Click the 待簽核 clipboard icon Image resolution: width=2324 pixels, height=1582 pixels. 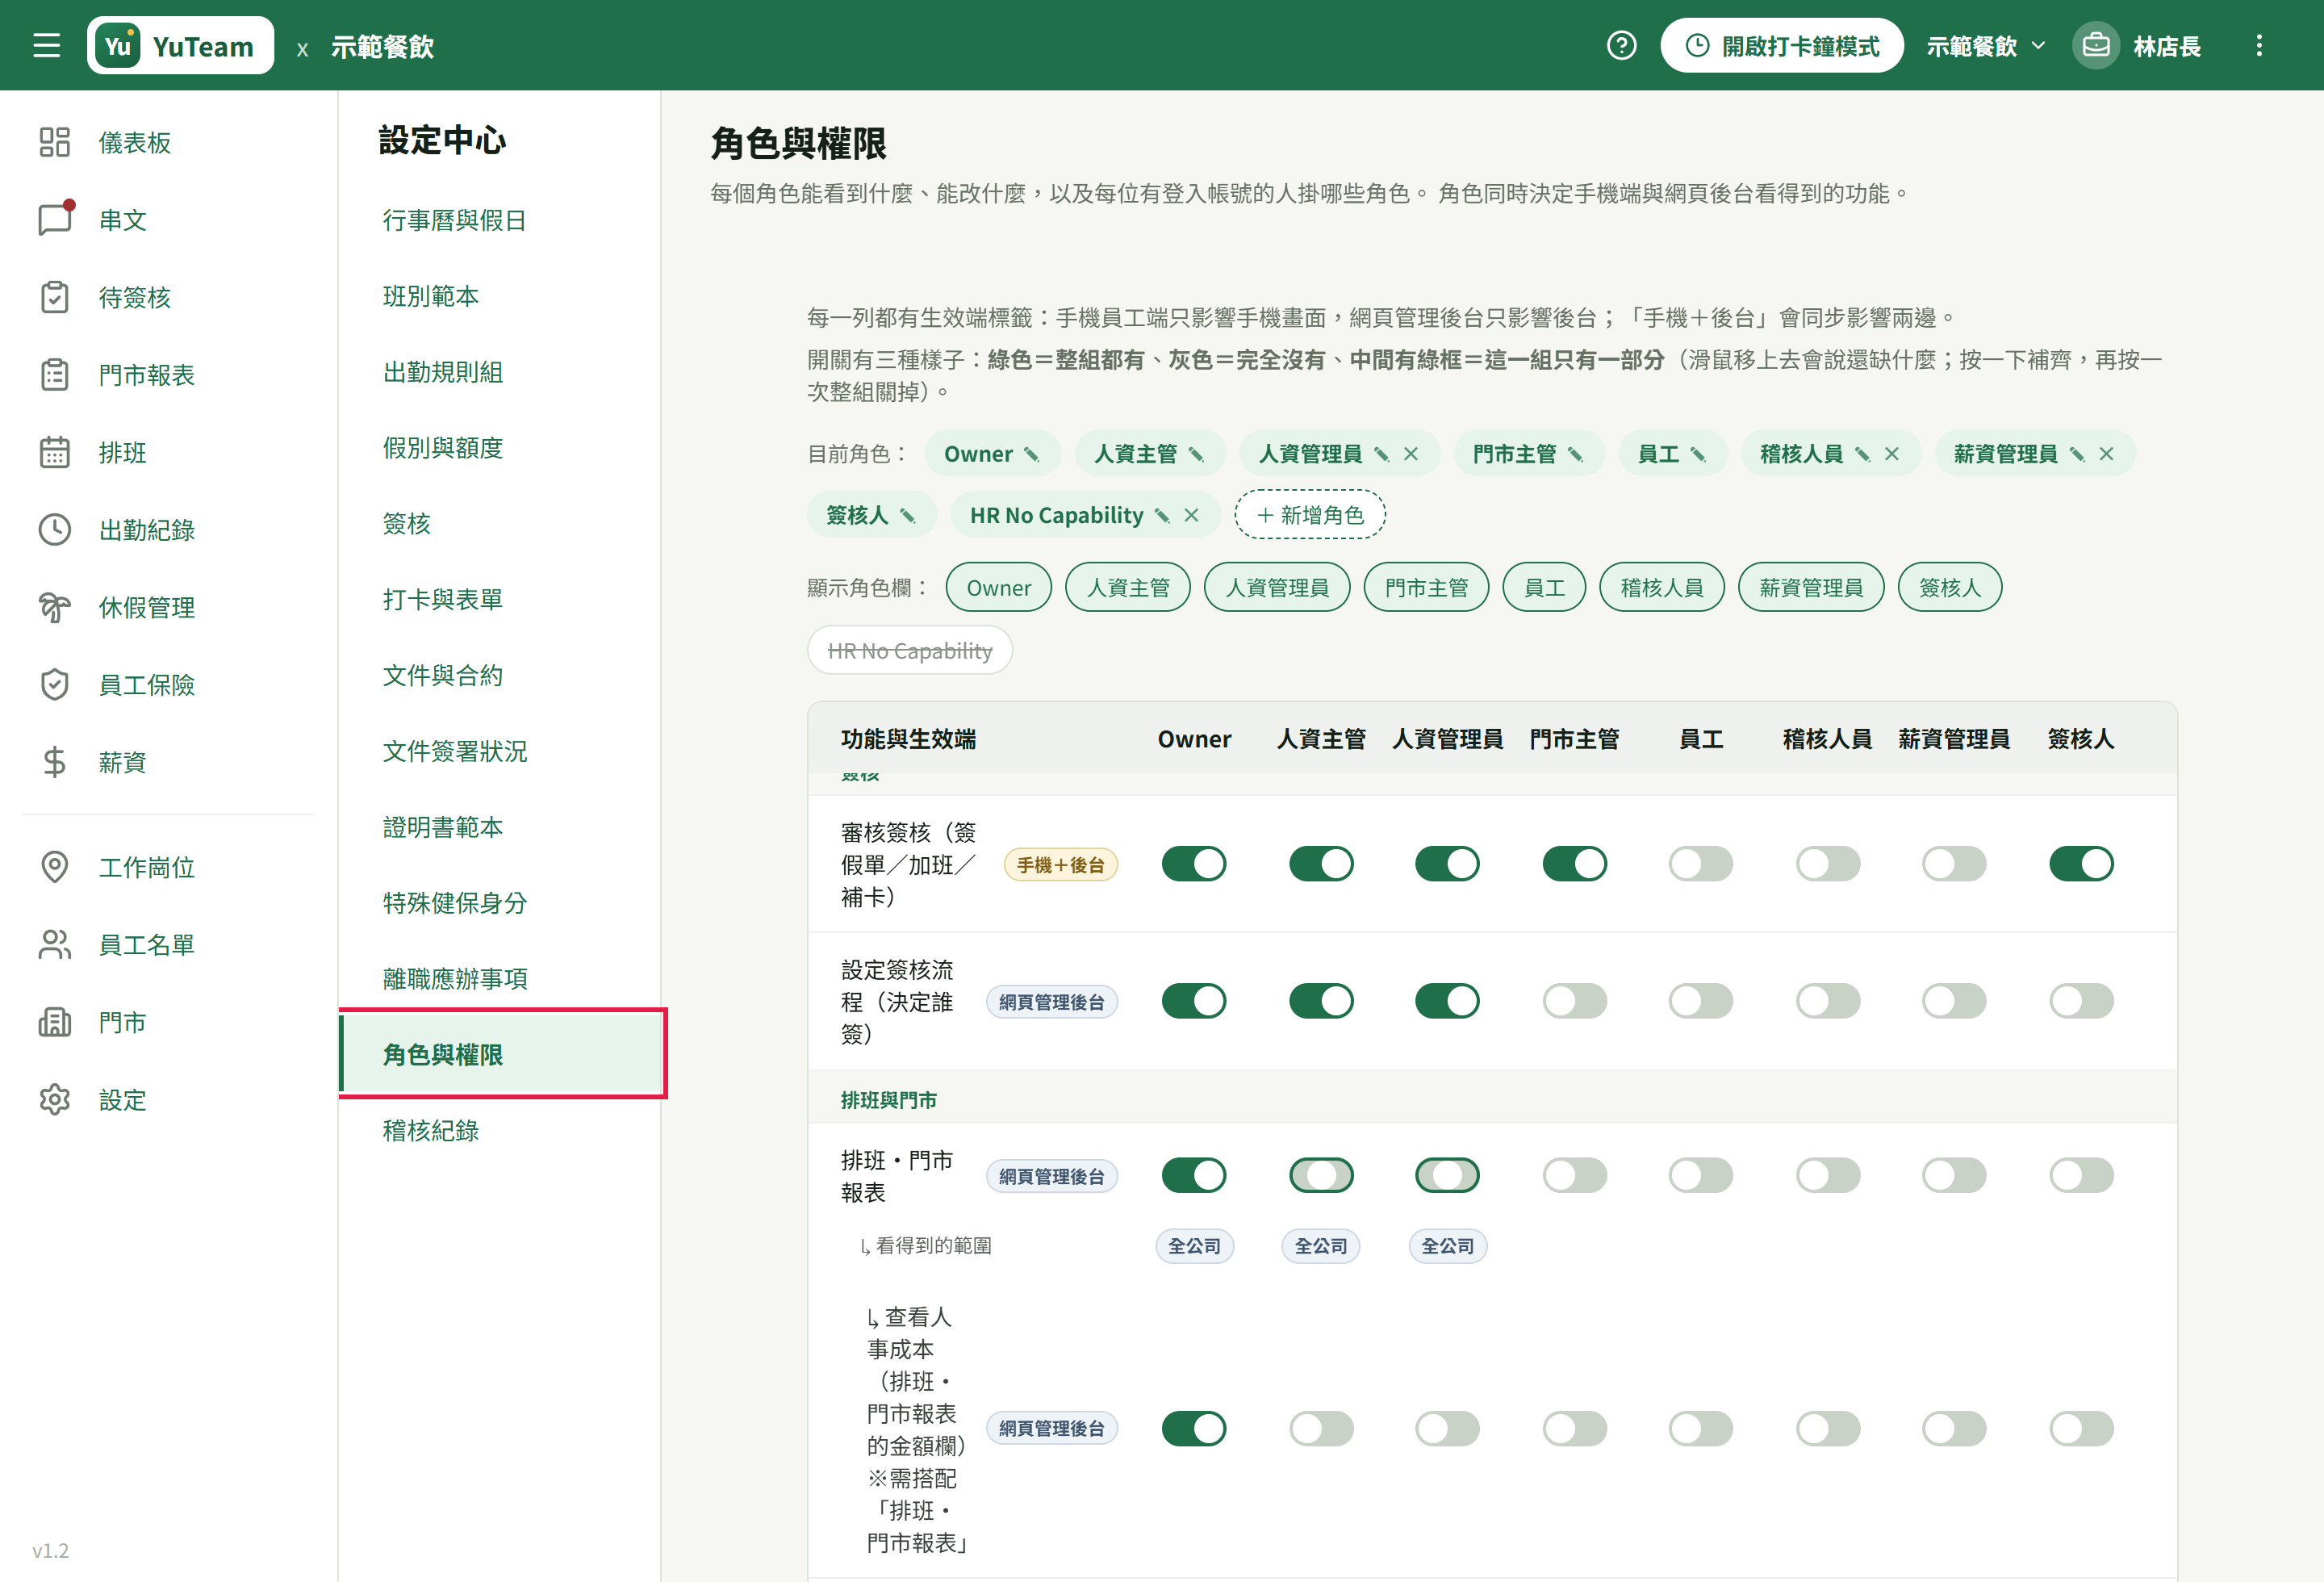click(54, 297)
